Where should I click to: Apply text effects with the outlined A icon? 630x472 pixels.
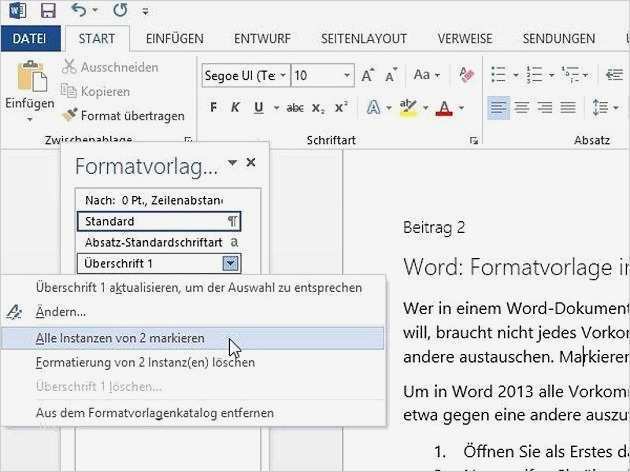coord(374,108)
